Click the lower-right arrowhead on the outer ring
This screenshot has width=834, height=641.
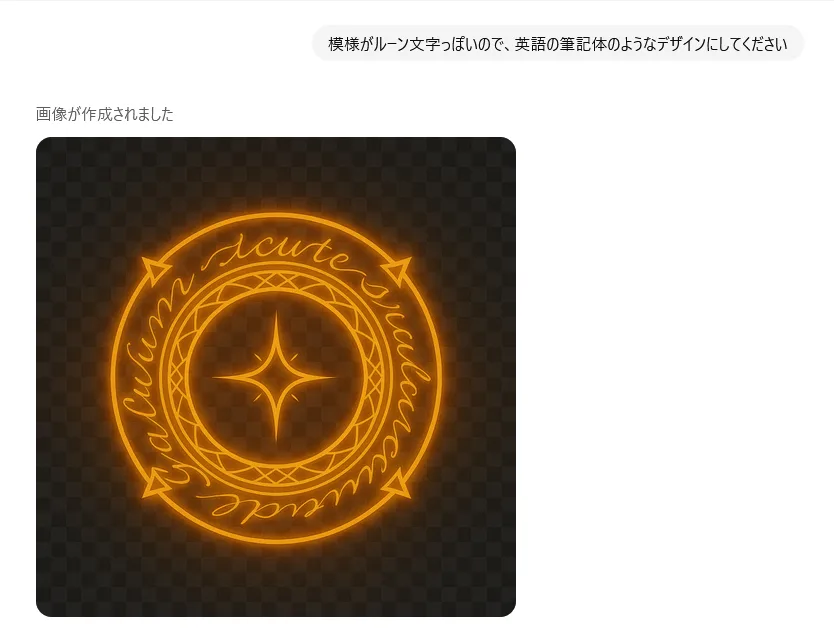pos(398,484)
